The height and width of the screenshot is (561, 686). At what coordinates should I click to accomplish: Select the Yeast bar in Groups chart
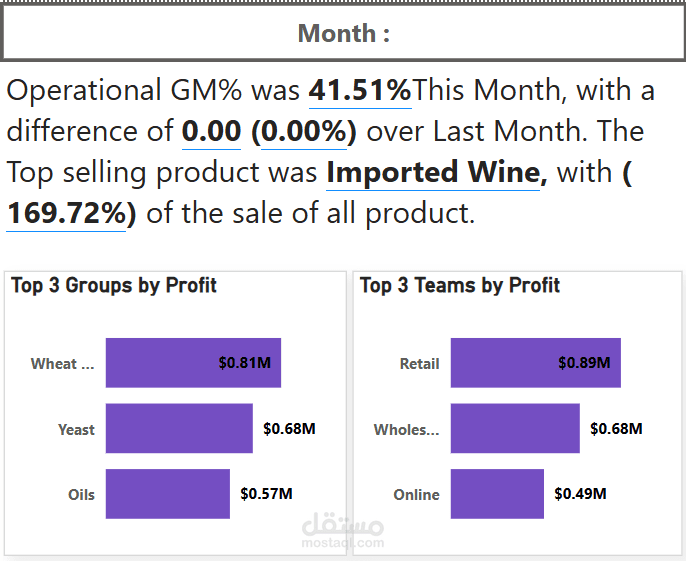click(179, 429)
